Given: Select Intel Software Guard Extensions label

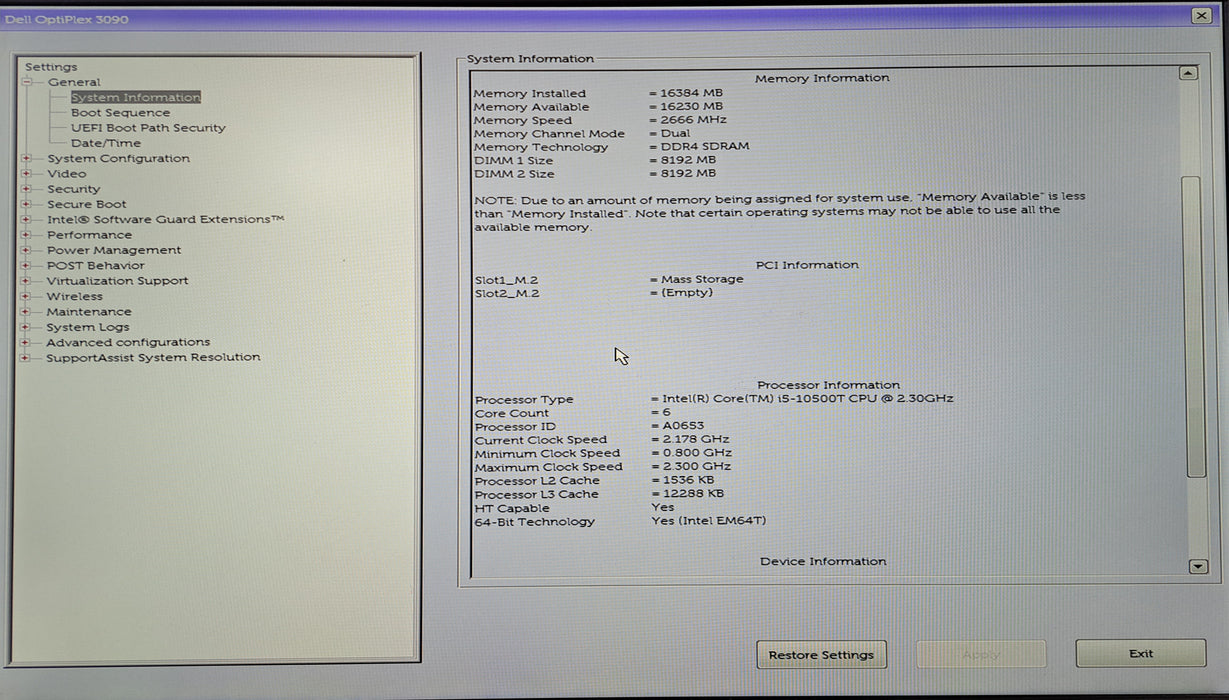Looking at the screenshot, I should pos(165,219).
